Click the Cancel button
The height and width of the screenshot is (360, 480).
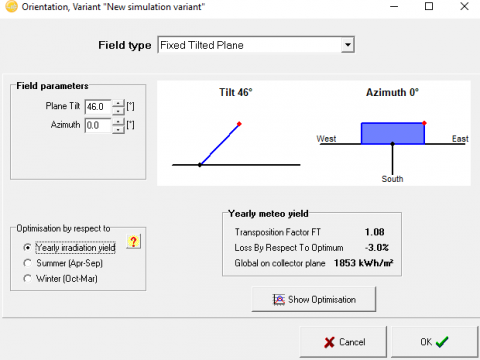coord(343,342)
